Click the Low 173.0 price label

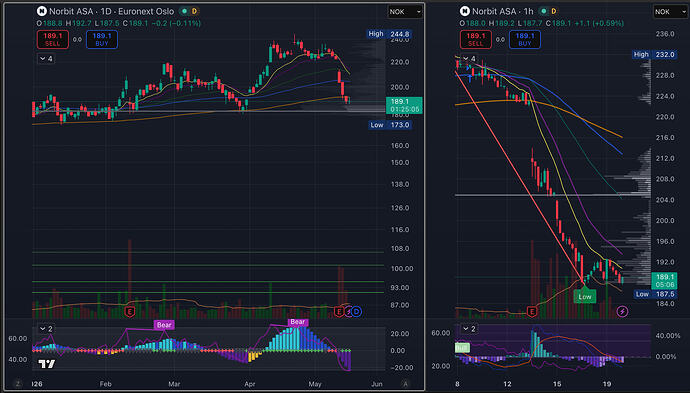tap(390, 125)
